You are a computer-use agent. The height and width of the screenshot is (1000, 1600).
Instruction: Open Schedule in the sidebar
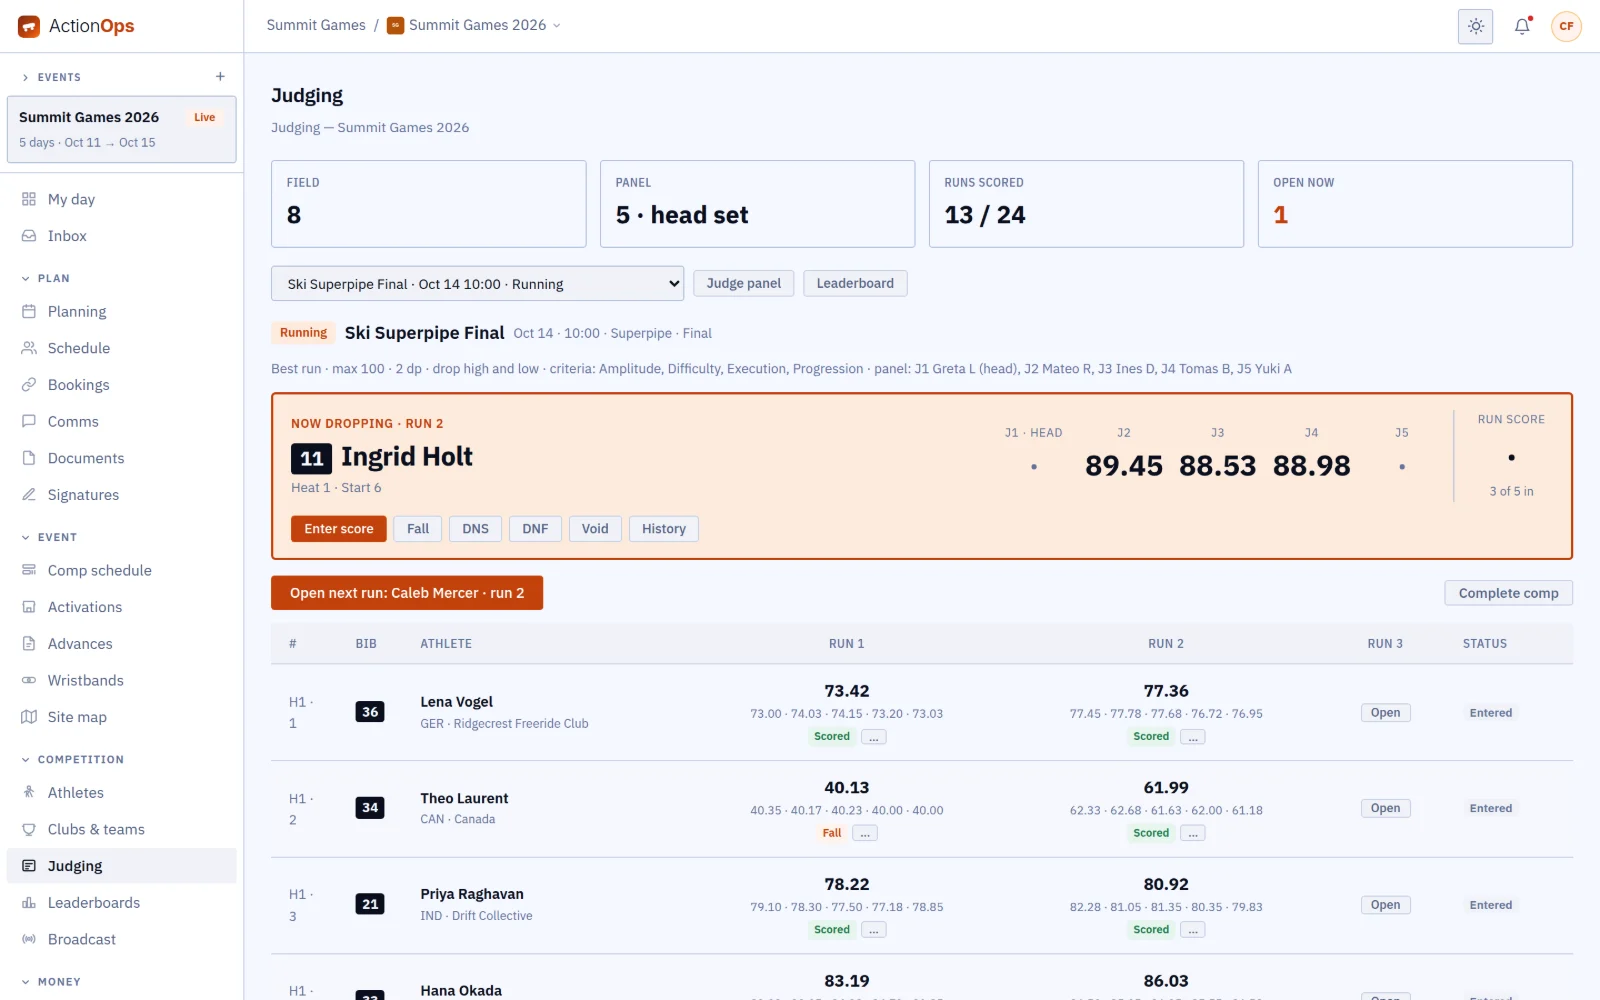pos(121,348)
